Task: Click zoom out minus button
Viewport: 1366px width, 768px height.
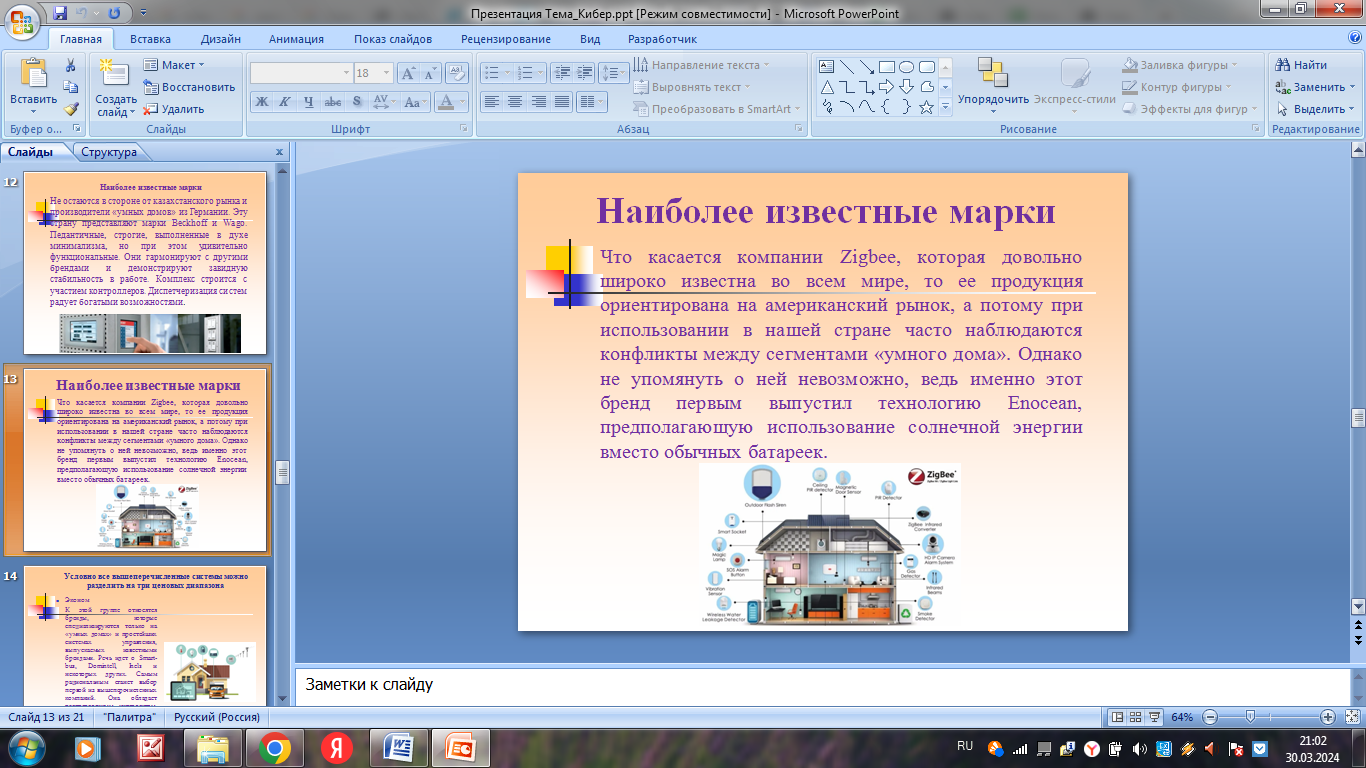Action: pyautogui.click(x=1210, y=717)
